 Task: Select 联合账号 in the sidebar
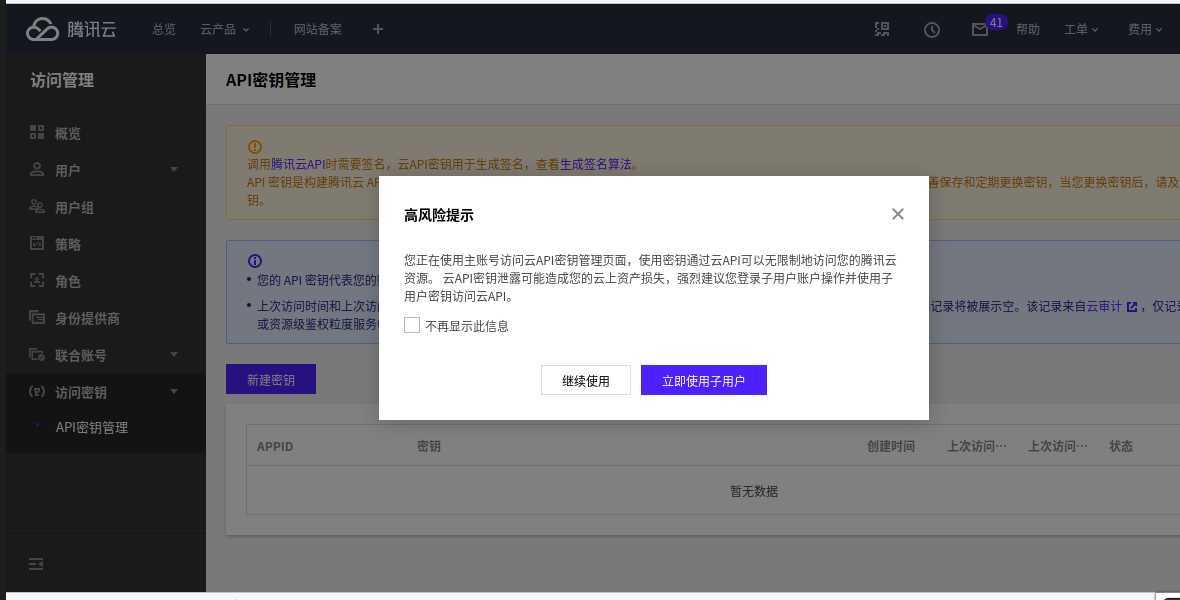click(x=81, y=355)
